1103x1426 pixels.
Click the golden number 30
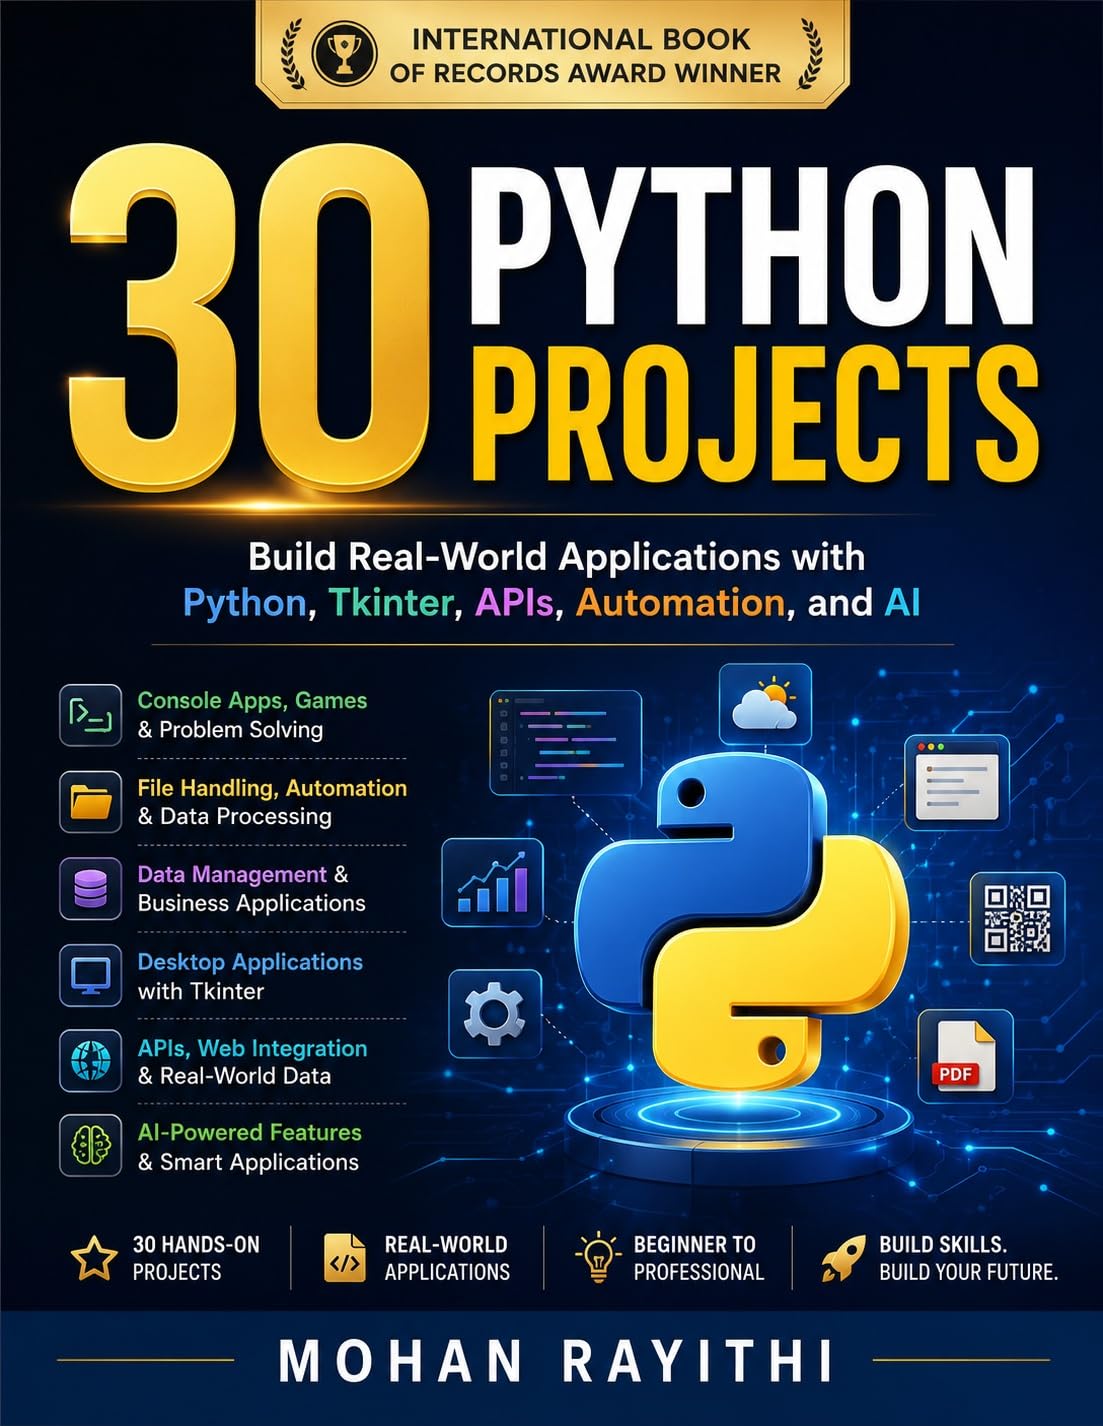pyautogui.click(x=250, y=318)
